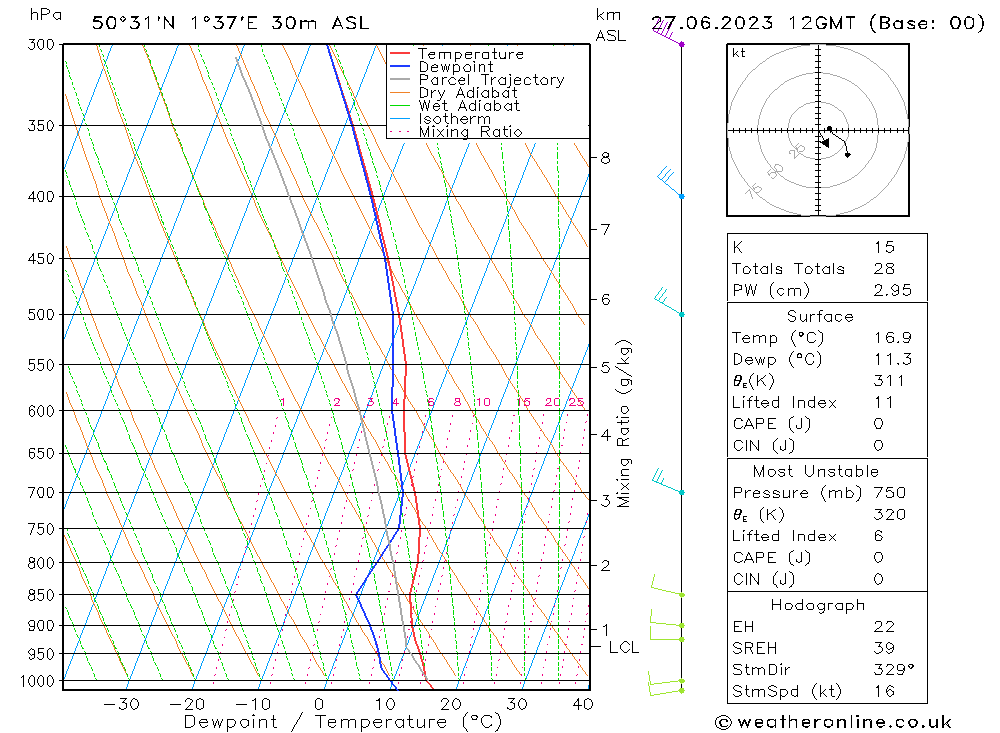This screenshot has width=1000, height=733.
Task: Select the cyan wind barb at 700 hPa
Action: tap(668, 482)
